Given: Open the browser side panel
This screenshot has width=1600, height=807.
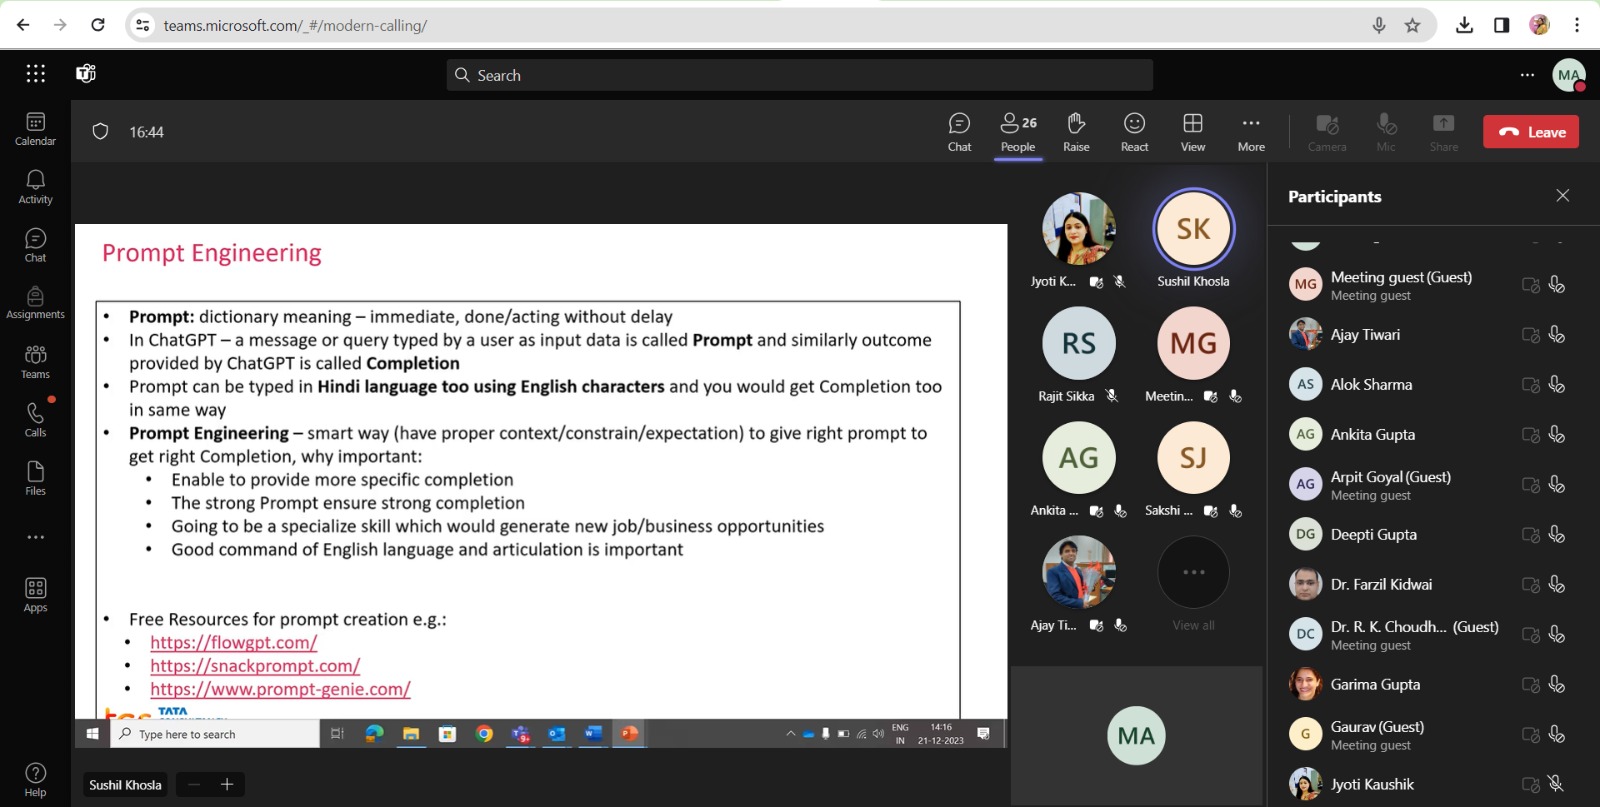Looking at the screenshot, I should pos(1502,25).
